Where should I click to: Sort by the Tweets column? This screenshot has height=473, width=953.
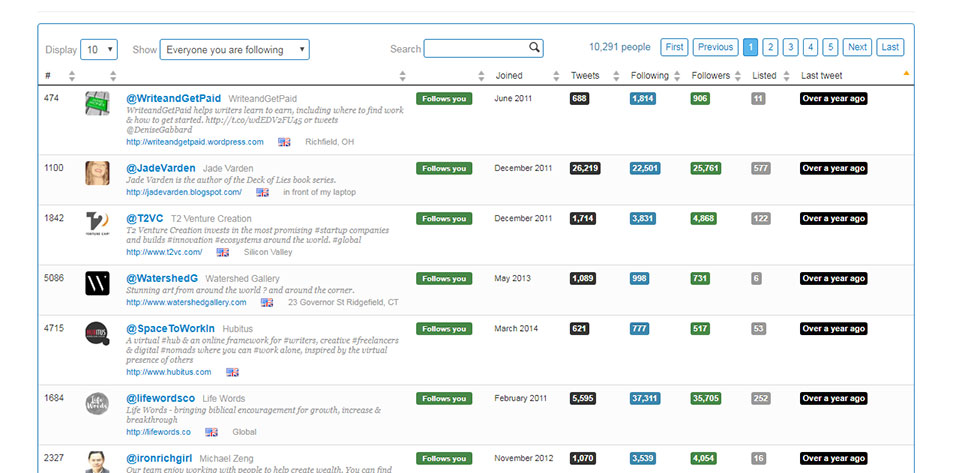pos(616,76)
